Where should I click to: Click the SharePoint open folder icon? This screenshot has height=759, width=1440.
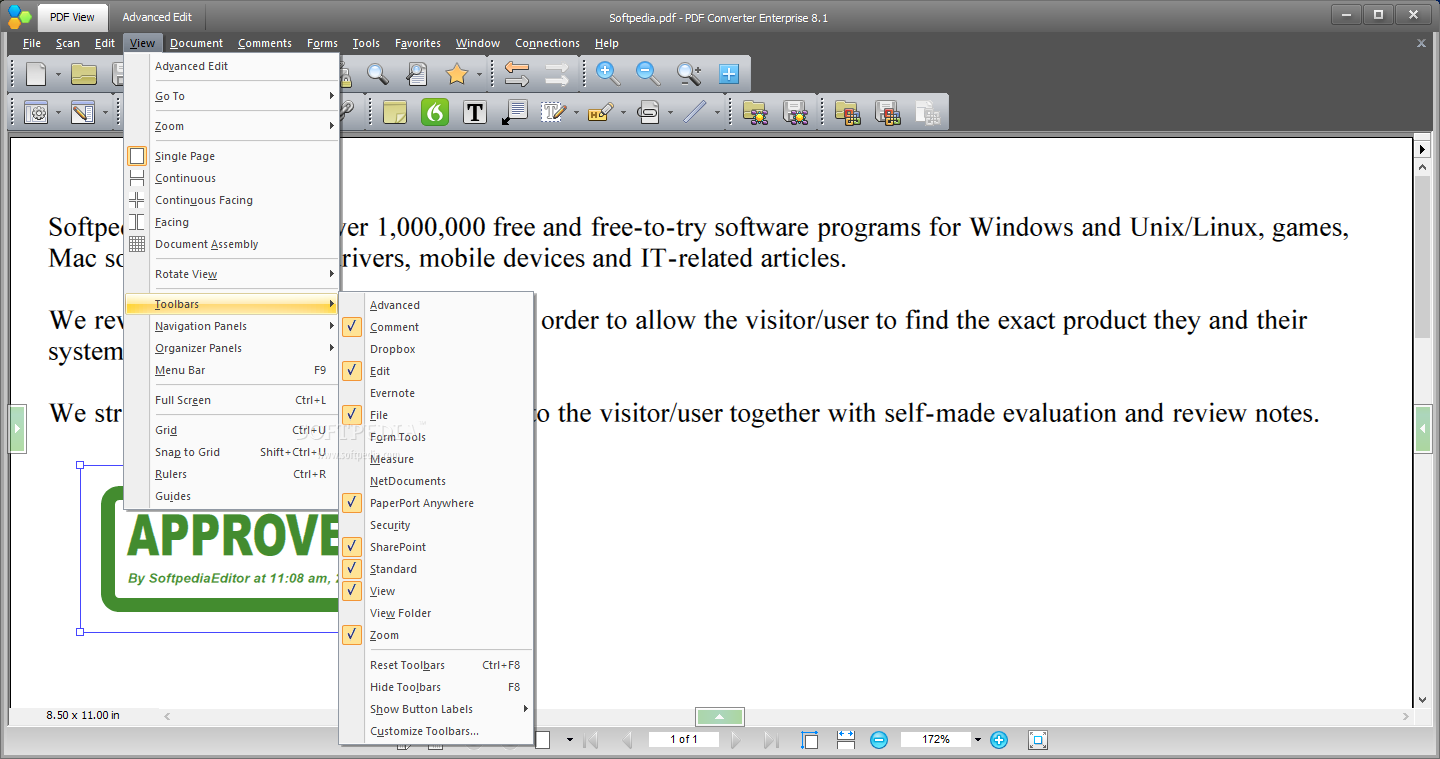(x=755, y=112)
